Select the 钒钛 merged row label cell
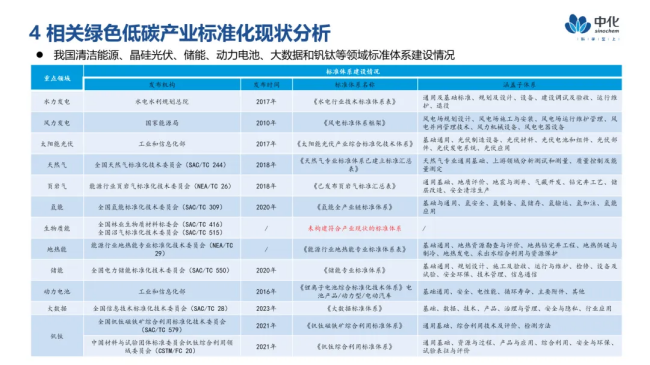This screenshot has width=650, height=365. [57, 336]
